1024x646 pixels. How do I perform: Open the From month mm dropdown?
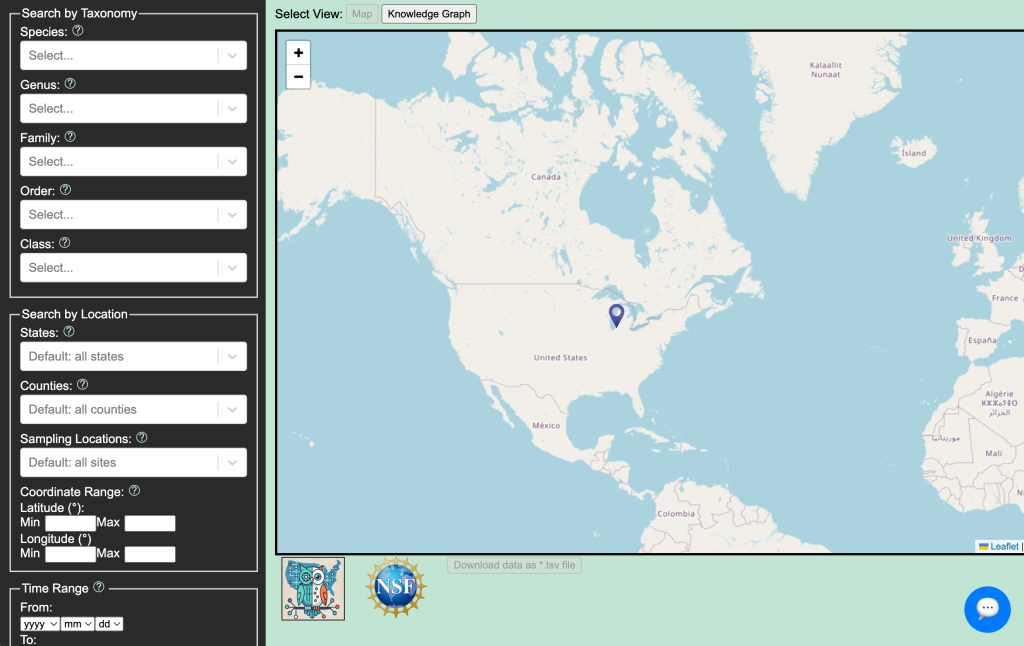pyautogui.click(x=77, y=624)
